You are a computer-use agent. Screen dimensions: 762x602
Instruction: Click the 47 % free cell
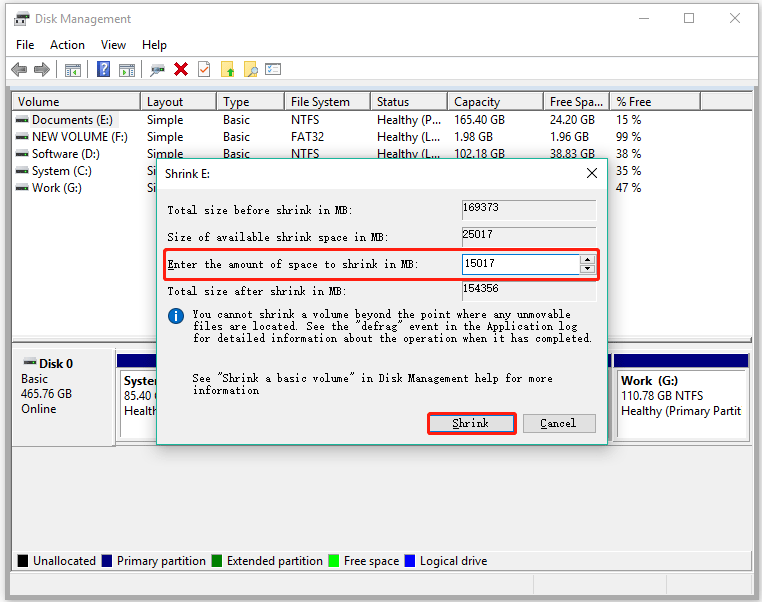click(x=628, y=188)
